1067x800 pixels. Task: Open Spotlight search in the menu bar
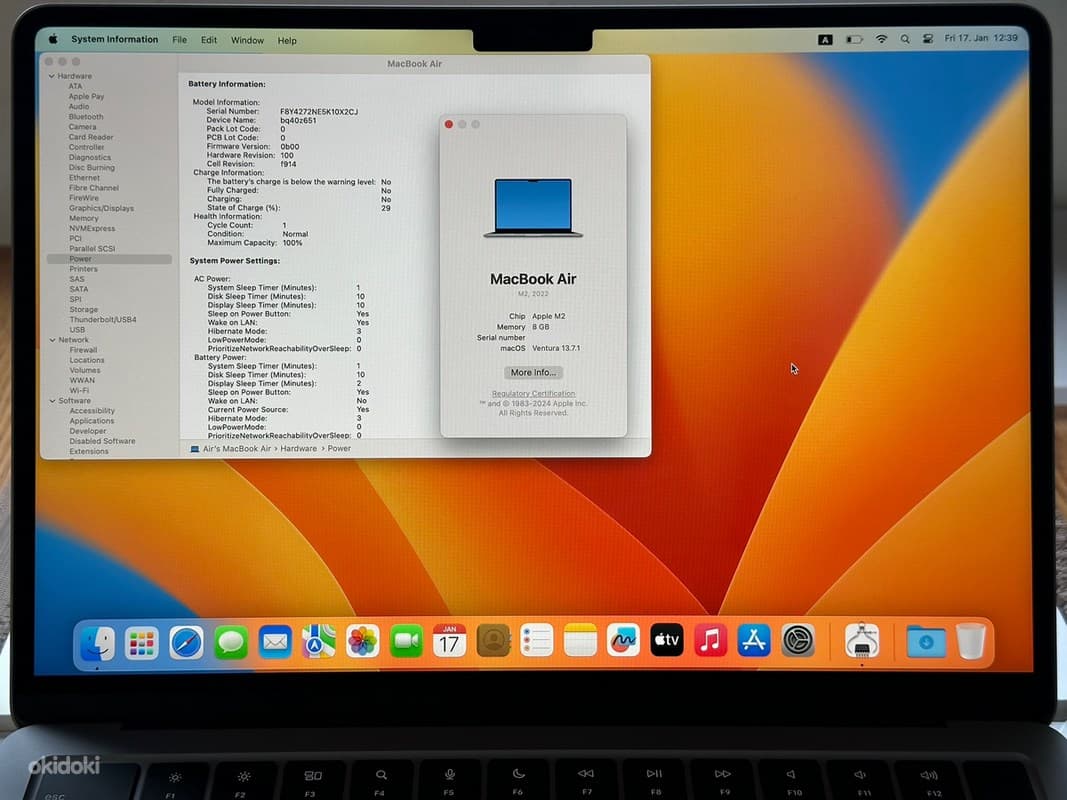tap(905, 39)
